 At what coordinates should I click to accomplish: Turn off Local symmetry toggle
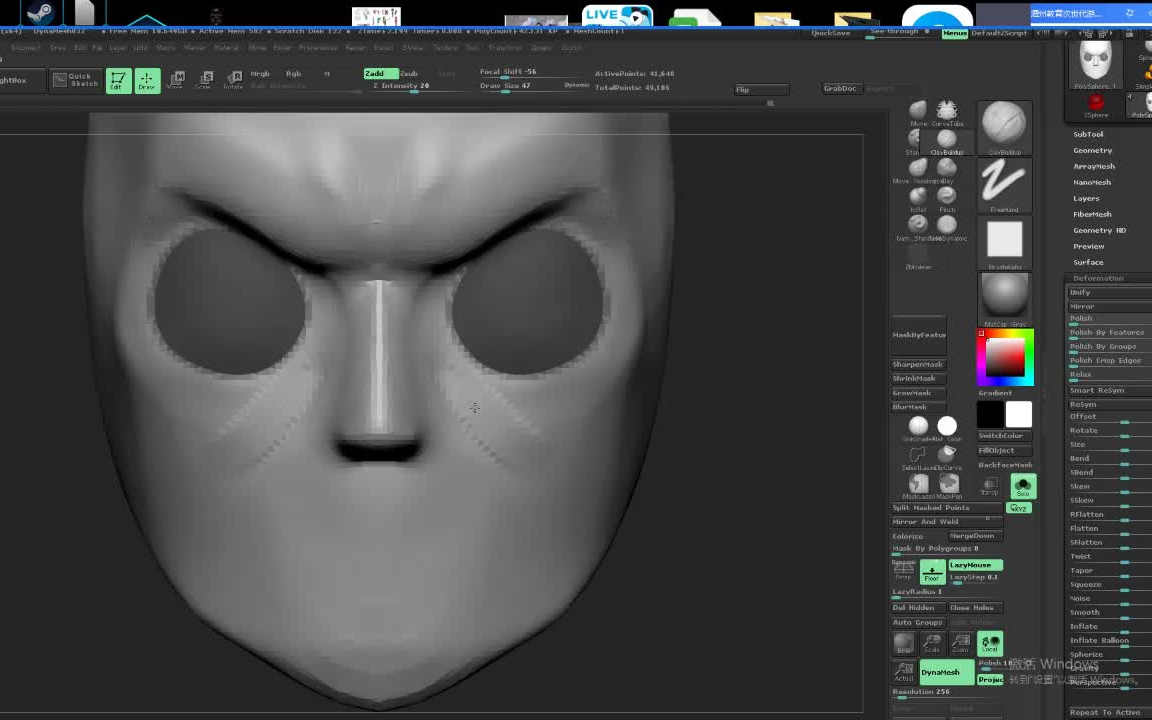(990, 643)
